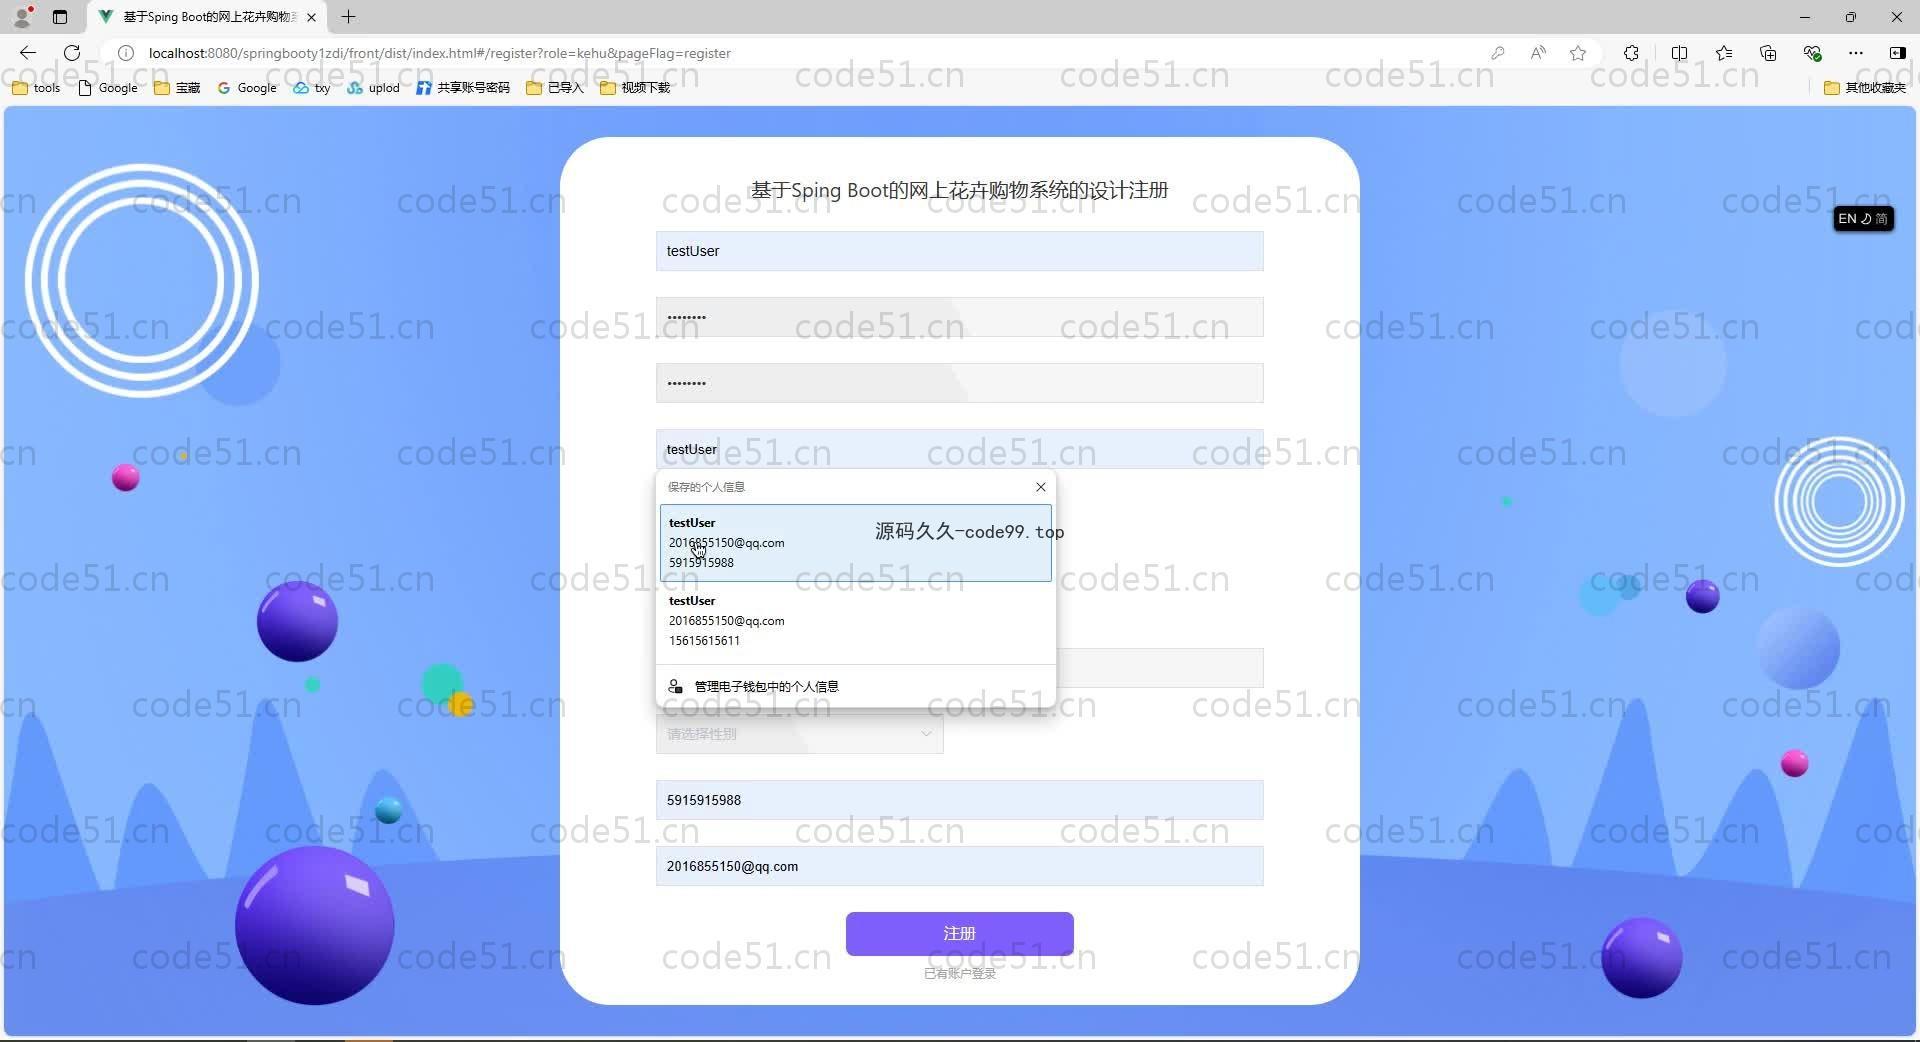This screenshot has height=1042, width=1920.
Task: Open the tools bookmark folder
Action: 36,88
